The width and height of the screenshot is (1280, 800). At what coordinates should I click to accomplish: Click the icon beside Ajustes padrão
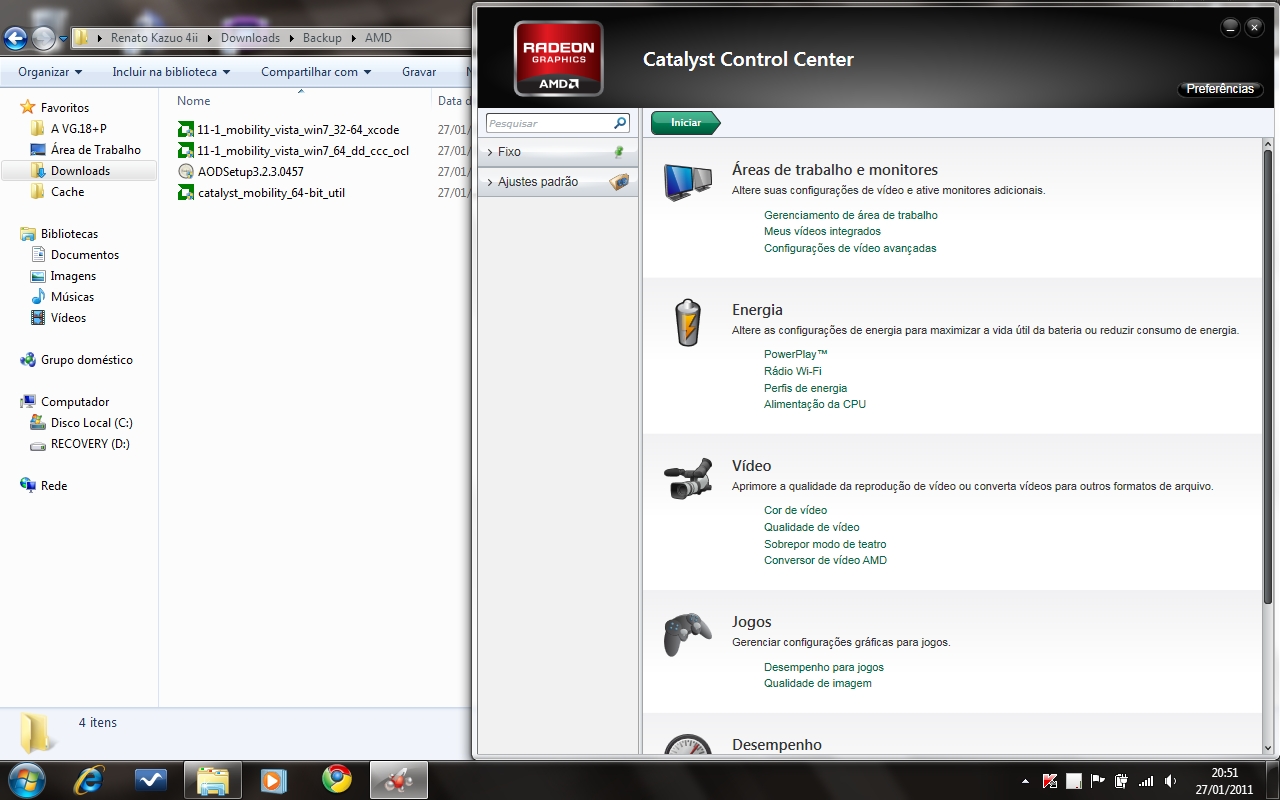click(619, 182)
